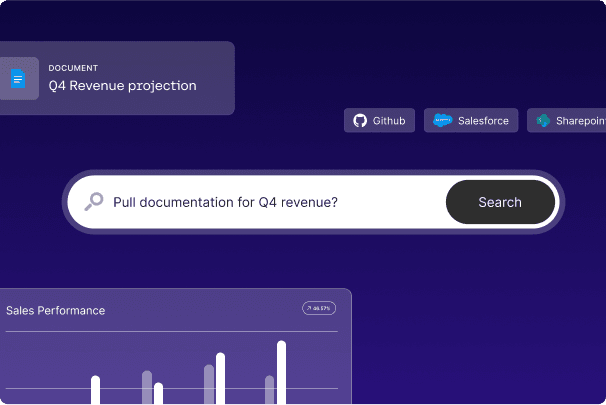Screen dimensions: 606x405
Task: Click the tallest white bar in the chart
Action: pos(281,373)
